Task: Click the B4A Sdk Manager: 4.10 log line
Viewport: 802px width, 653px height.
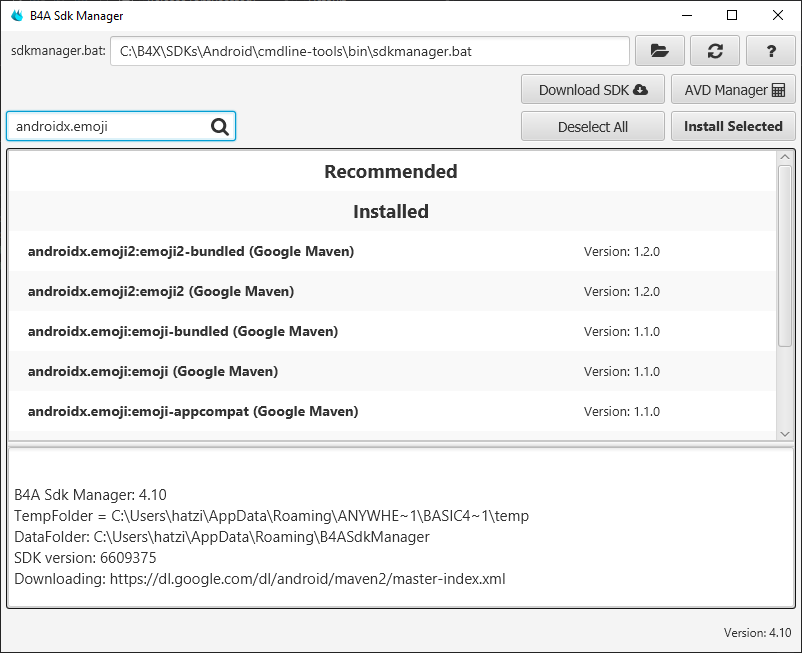Action: click(90, 495)
